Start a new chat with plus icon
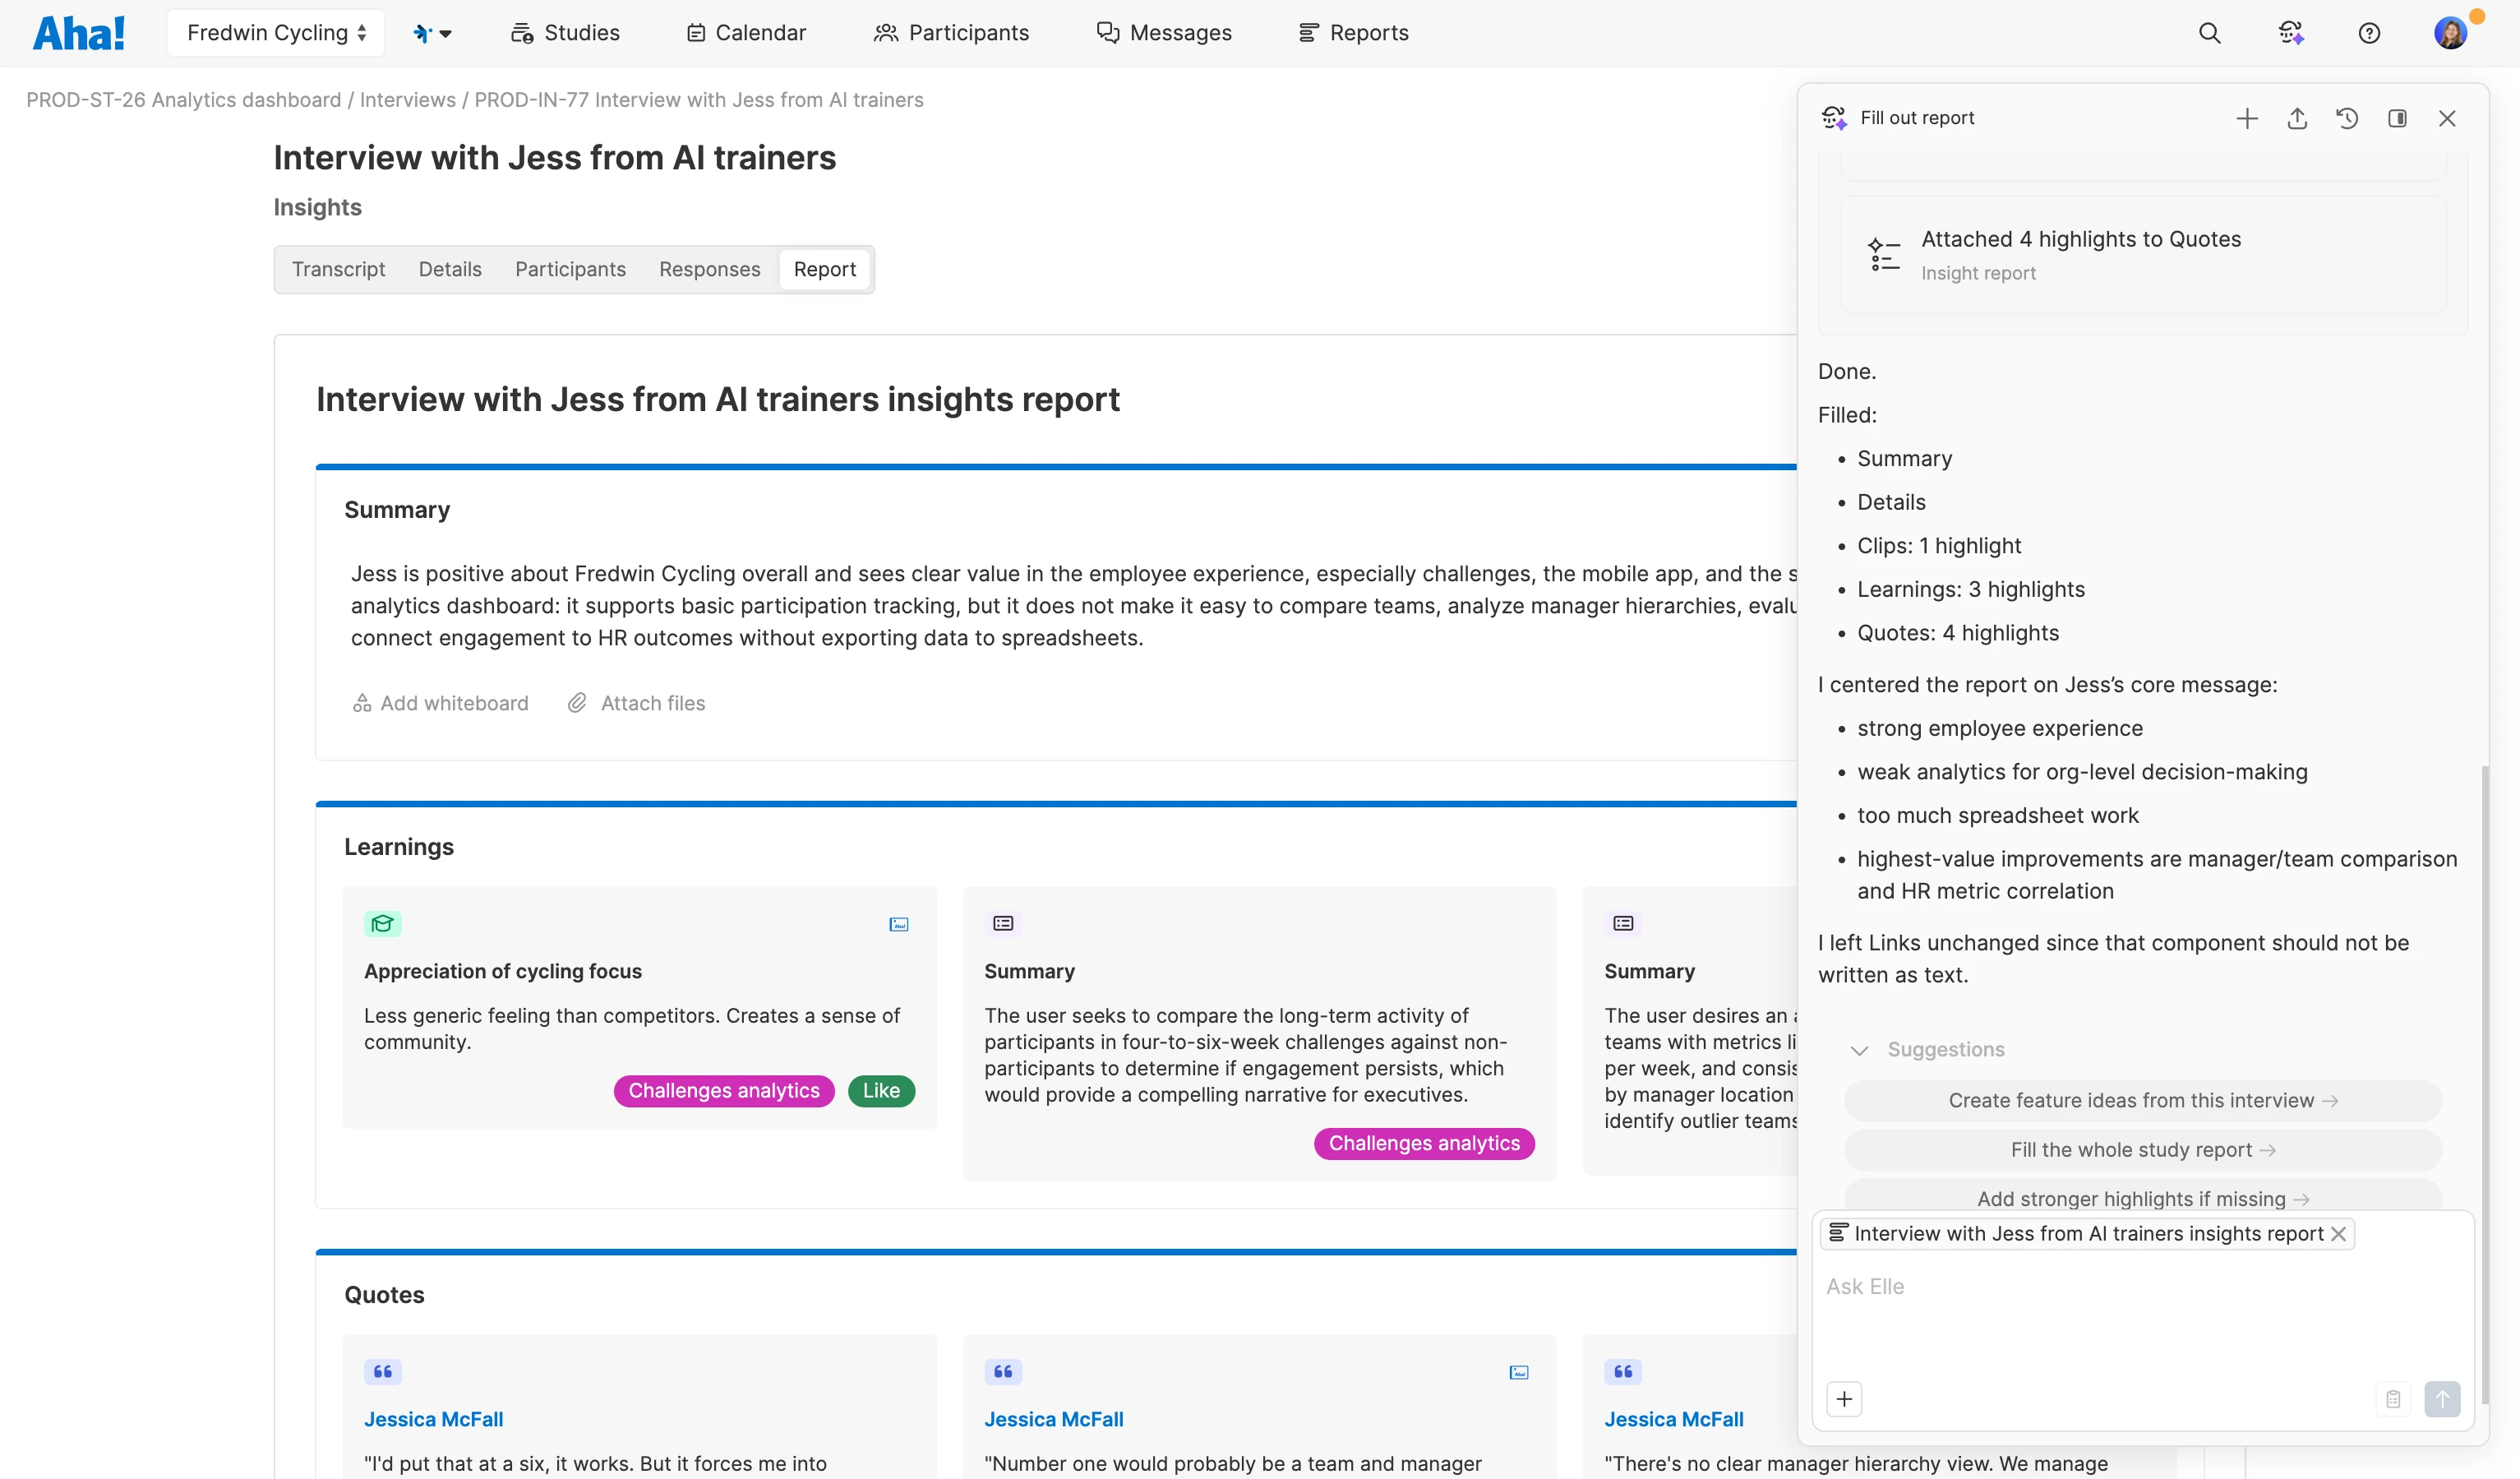Image resolution: width=2520 pixels, height=1479 pixels. coord(2247,118)
